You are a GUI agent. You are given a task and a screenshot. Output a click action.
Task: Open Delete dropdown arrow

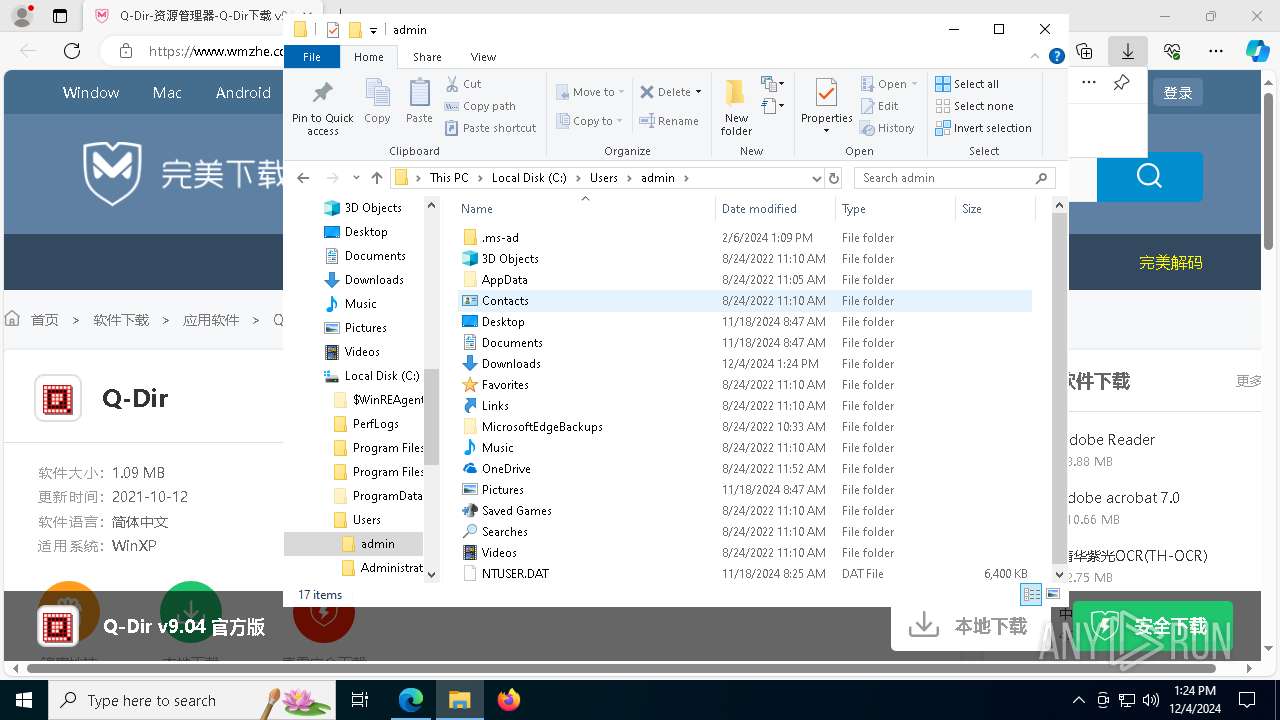[698, 92]
